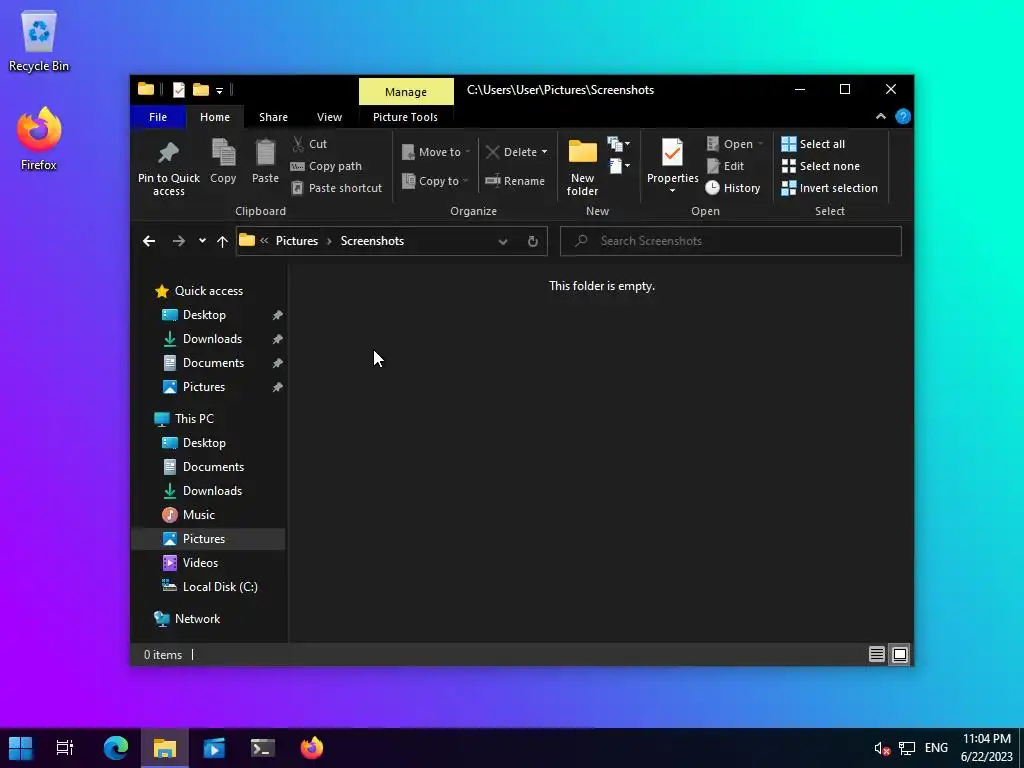The image size is (1024, 768).
Task: Click the Delete command X icon
Action: [492, 152]
